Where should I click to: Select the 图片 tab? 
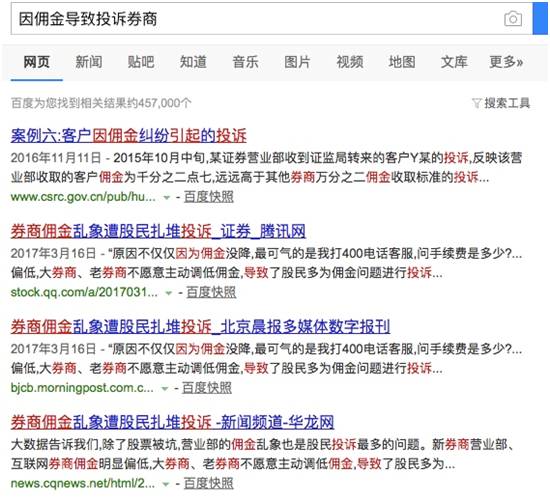point(297,62)
